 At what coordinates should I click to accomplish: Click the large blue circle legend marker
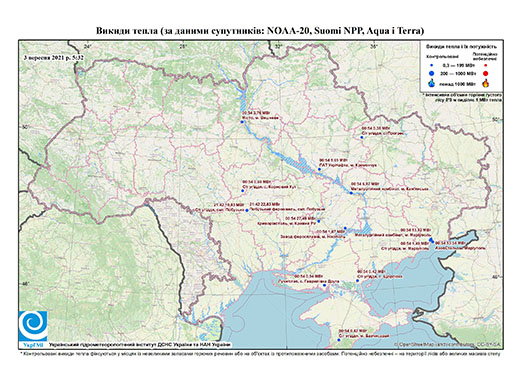coord(432,73)
